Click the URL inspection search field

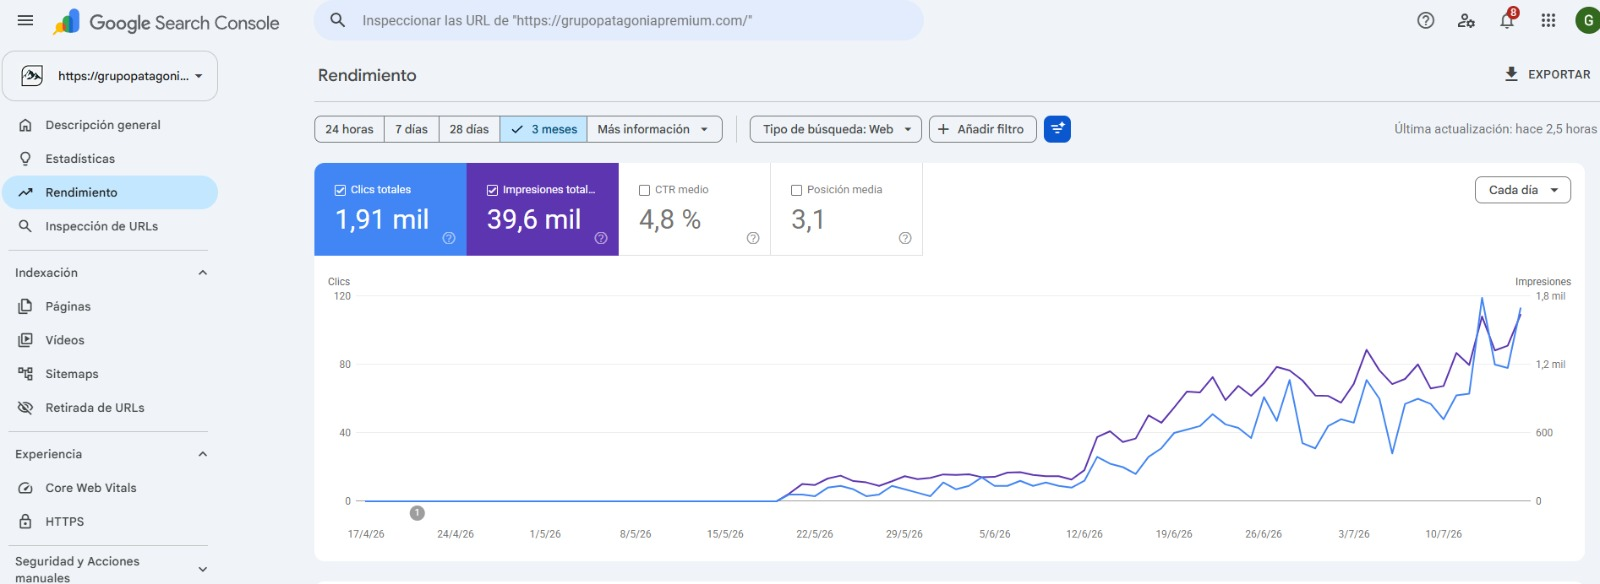click(x=619, y=21)
